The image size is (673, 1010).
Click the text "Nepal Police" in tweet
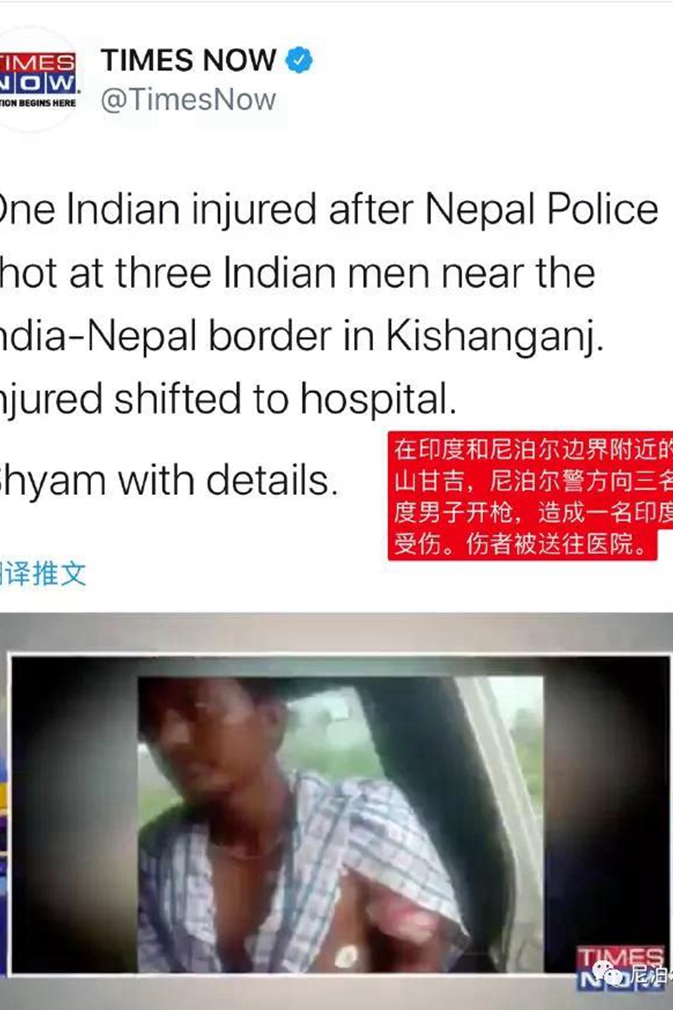542,211
